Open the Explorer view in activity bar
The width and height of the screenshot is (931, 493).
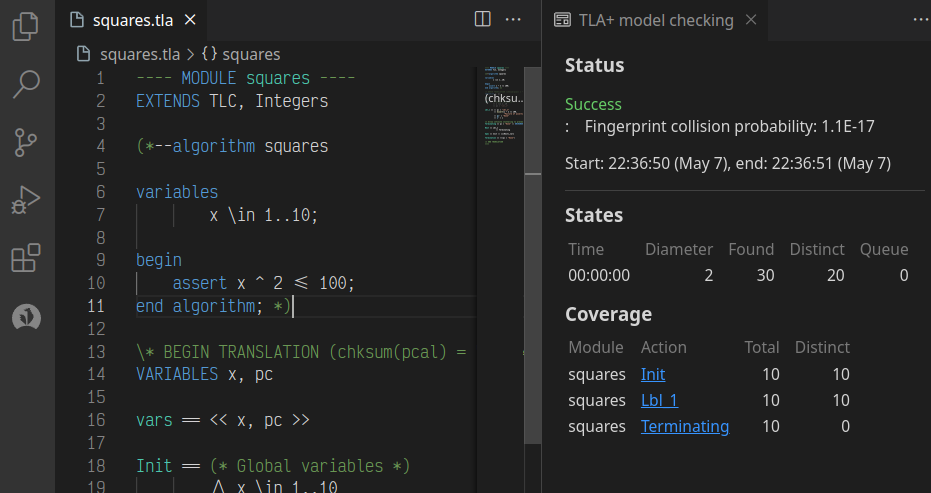(x=26, y=27)
